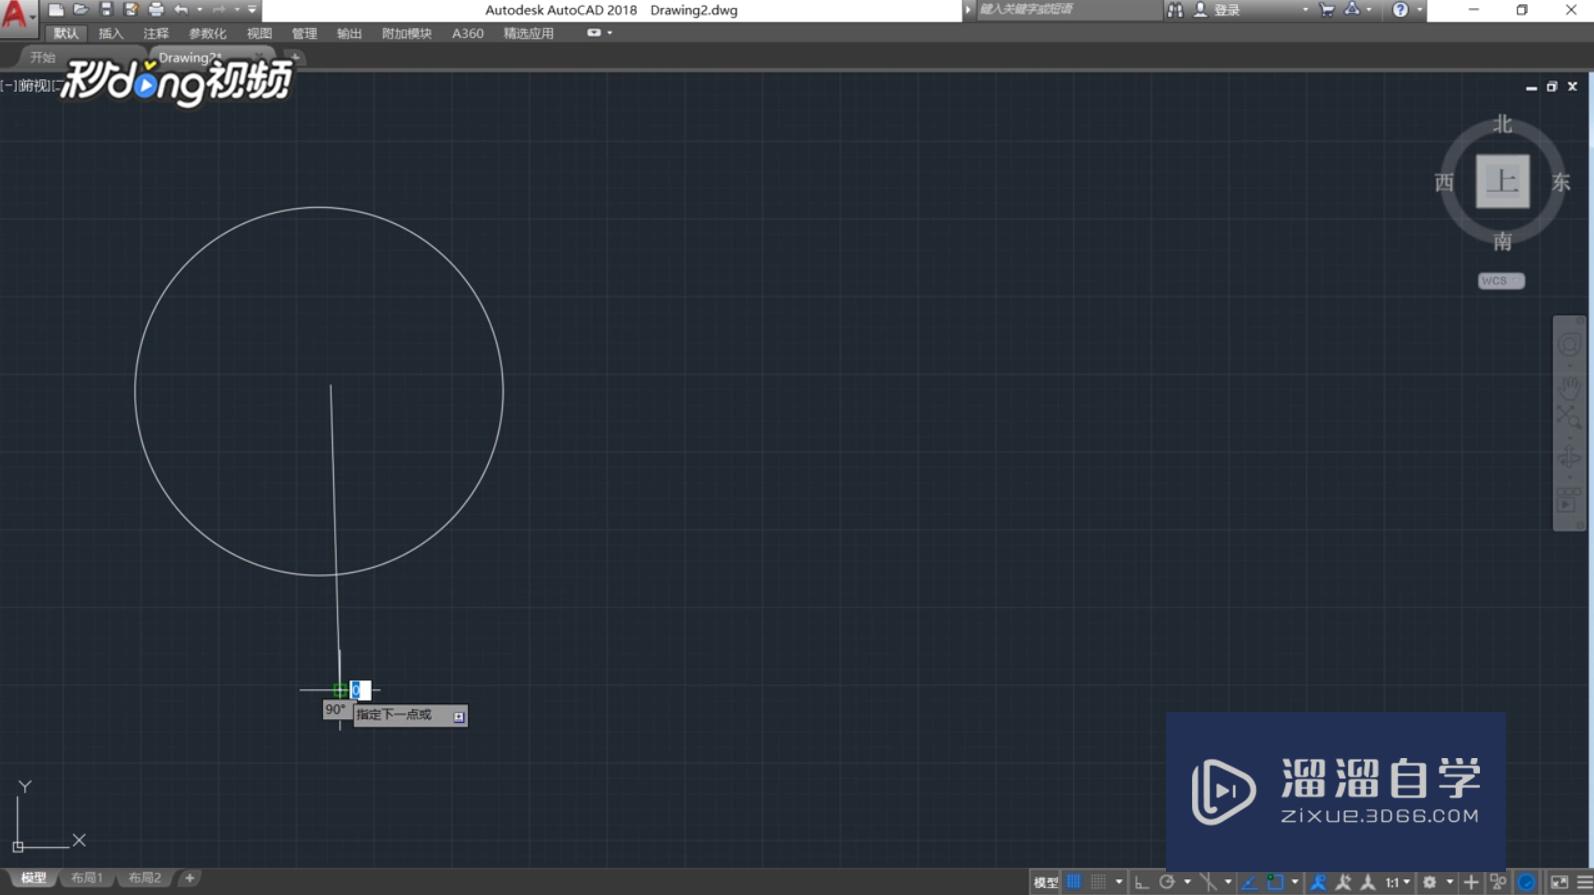Open the navigation wheel tool
The image size is (1594, 895).
1569,345
